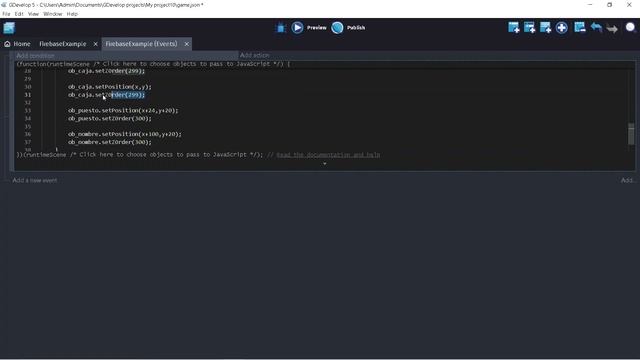Click Add action placeholder

point(254,55)
